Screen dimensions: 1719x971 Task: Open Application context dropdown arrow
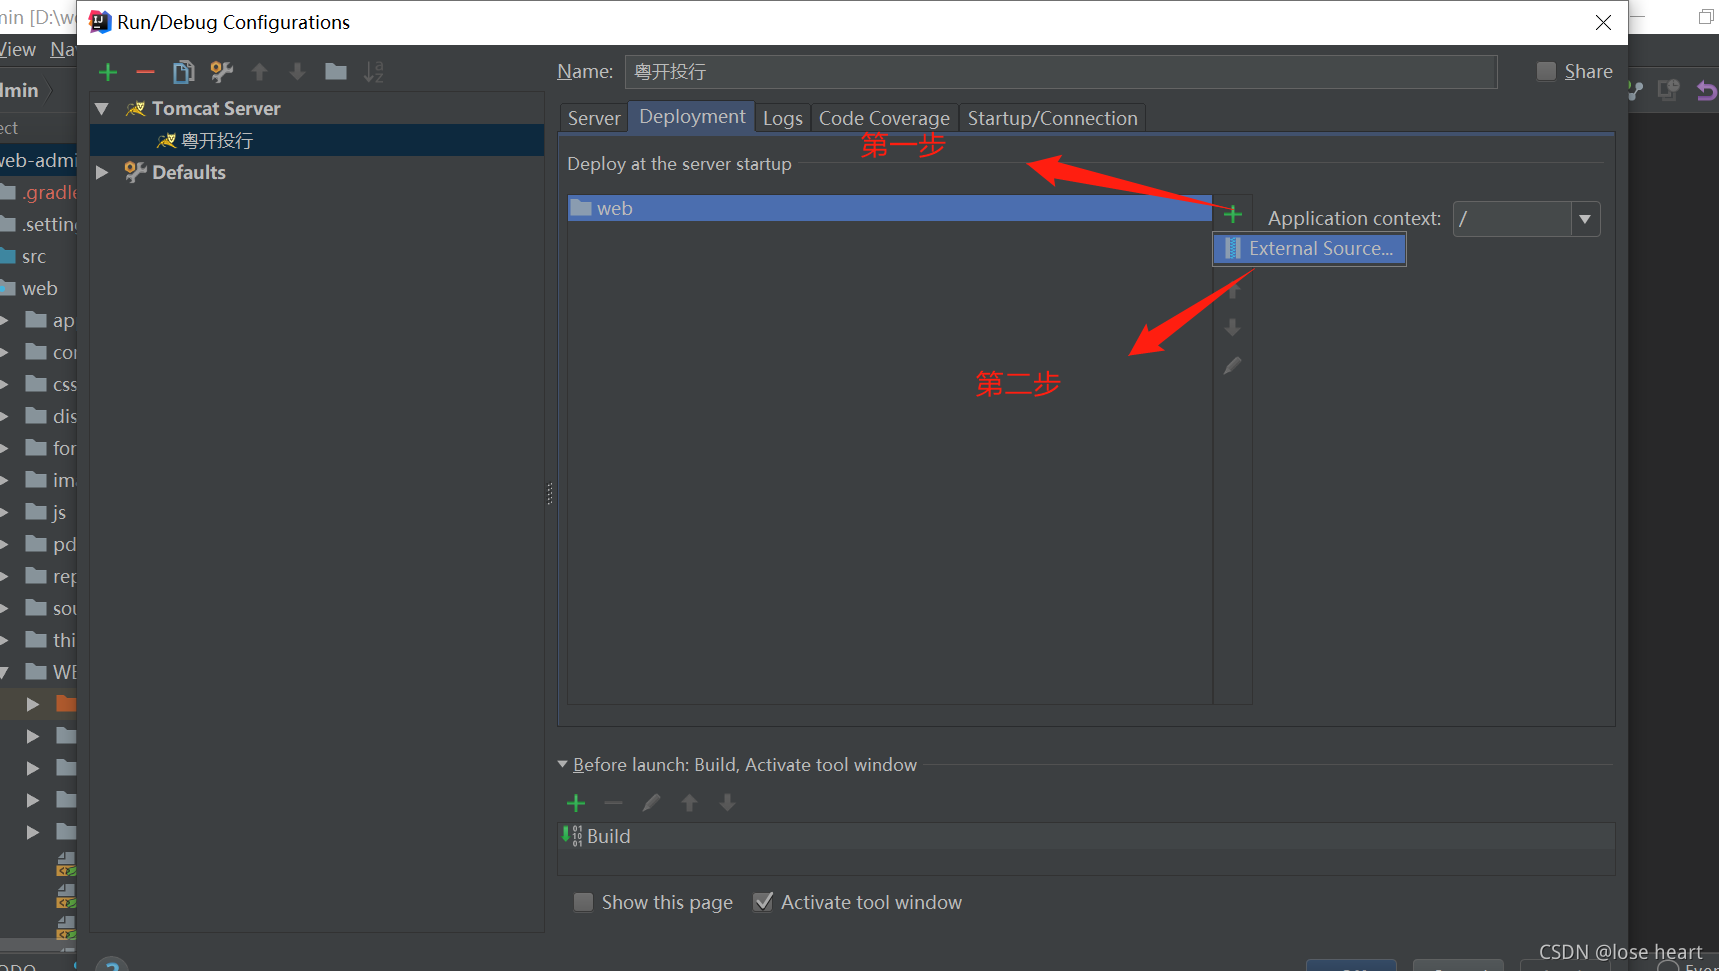click(x=1585, y=219)
